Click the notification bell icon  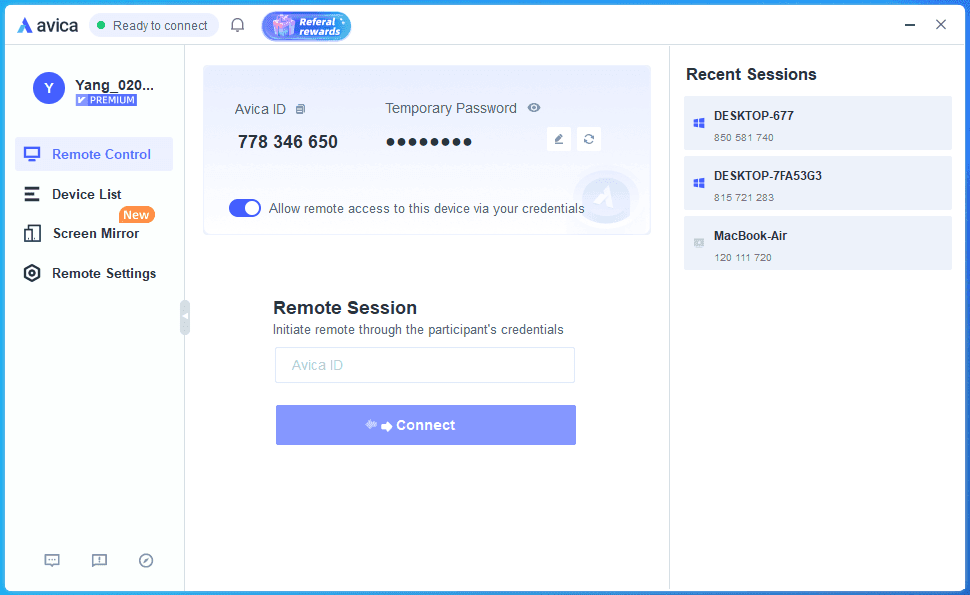tap(237, 25)
